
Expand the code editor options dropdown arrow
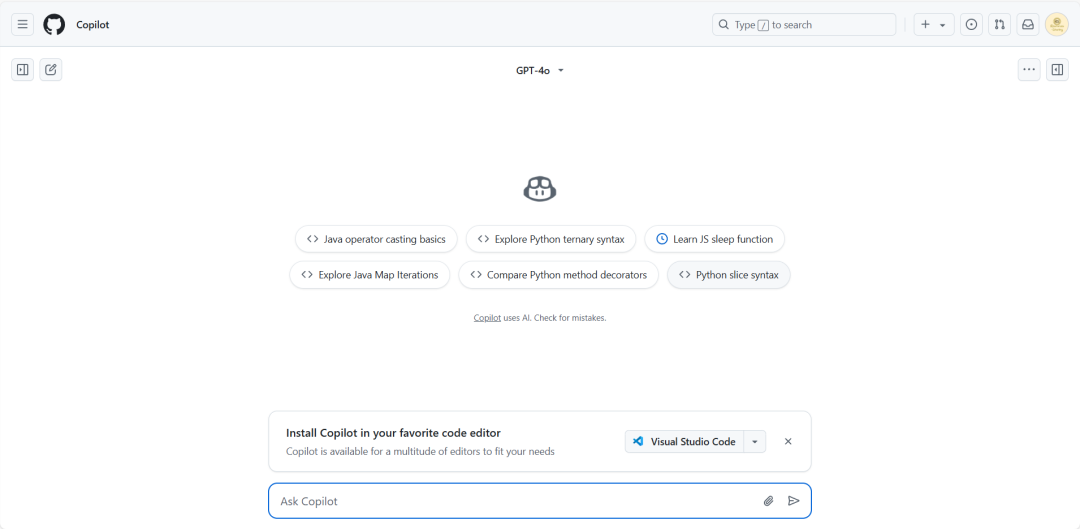click(x=755, y=441)
